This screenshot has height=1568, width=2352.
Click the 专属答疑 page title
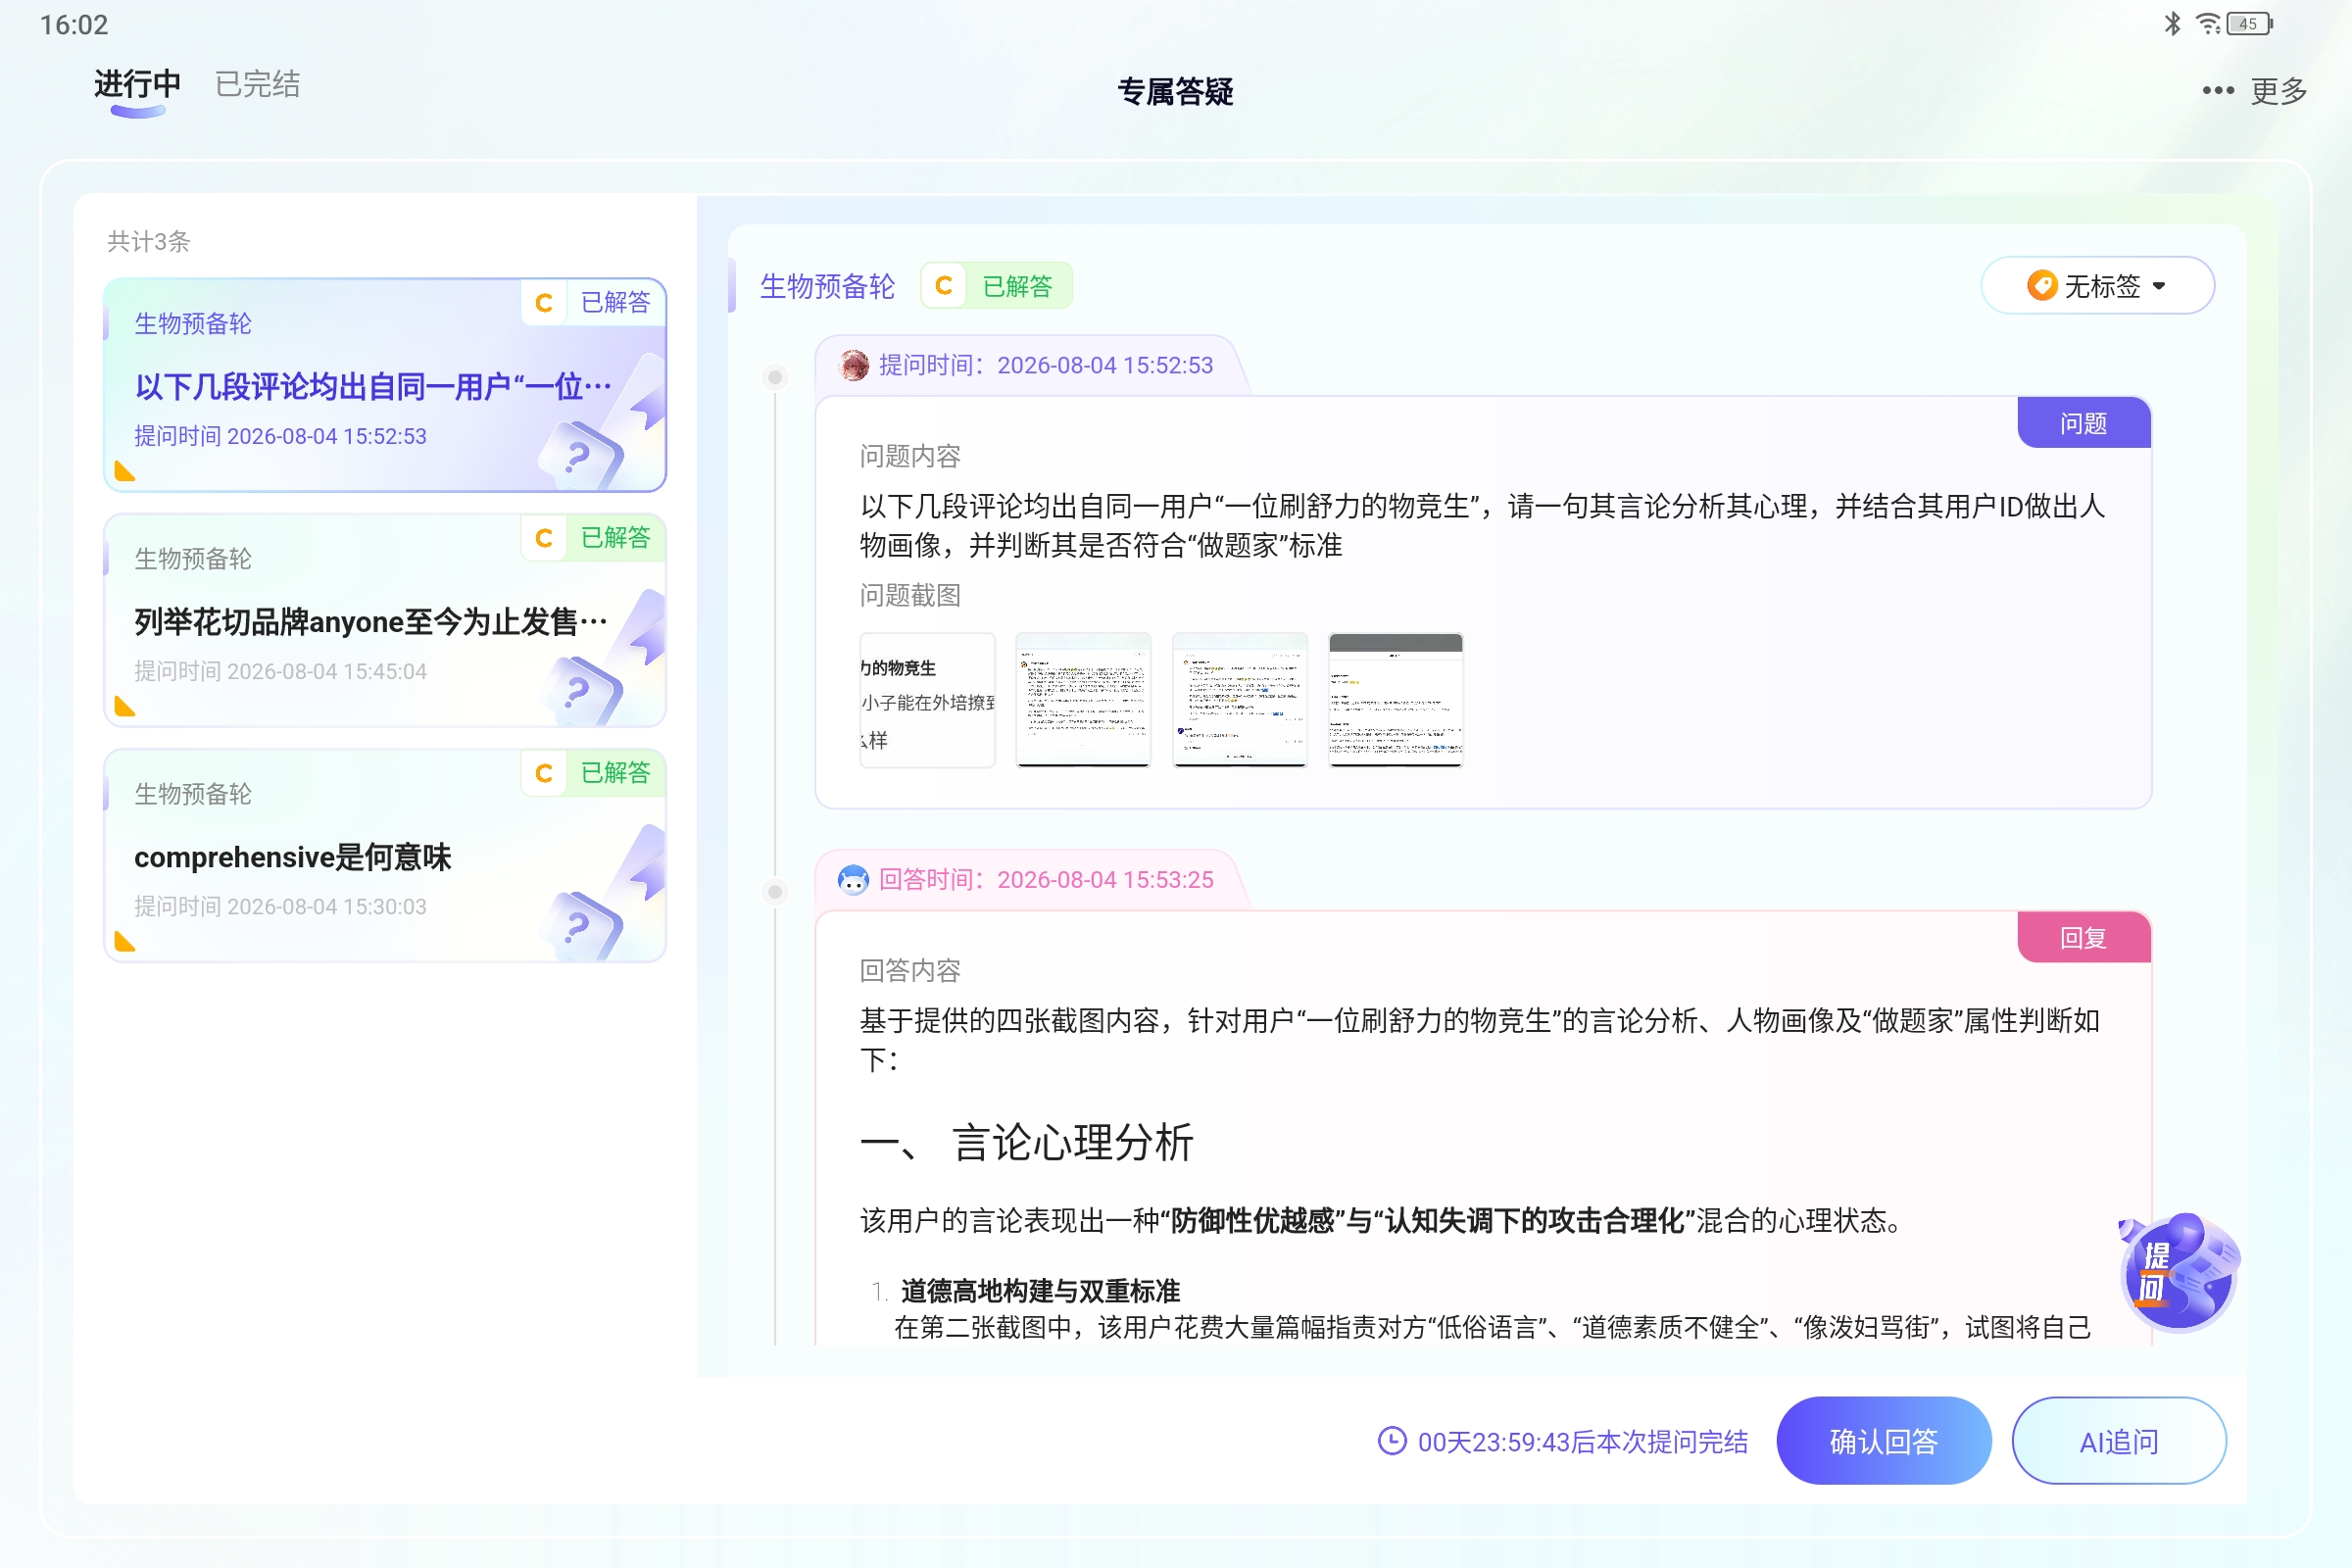coord(1175,91)
